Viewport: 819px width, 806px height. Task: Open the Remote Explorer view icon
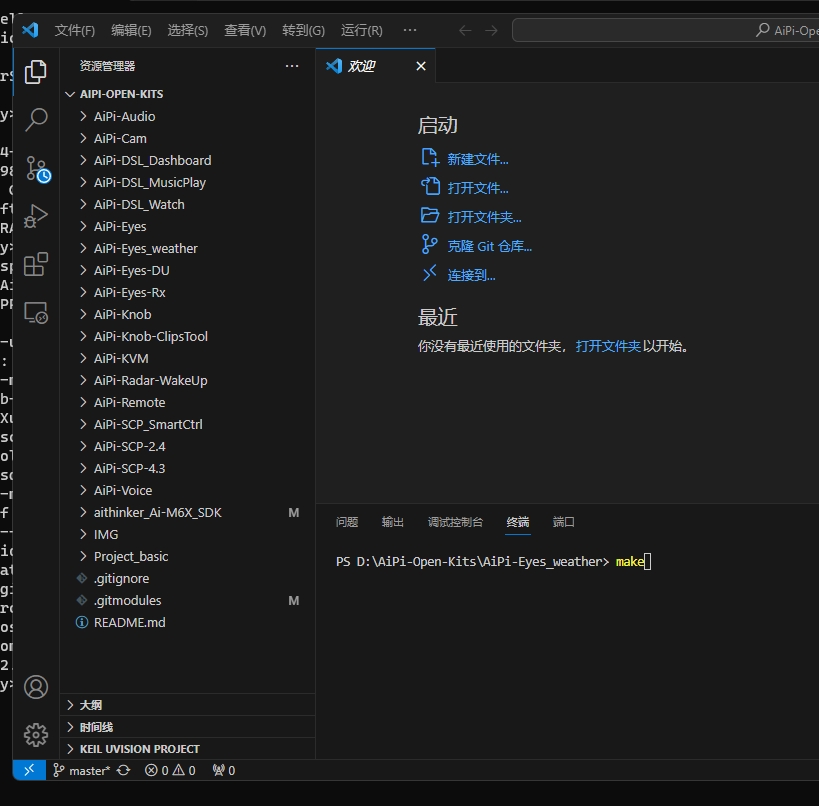pos(36,312)
